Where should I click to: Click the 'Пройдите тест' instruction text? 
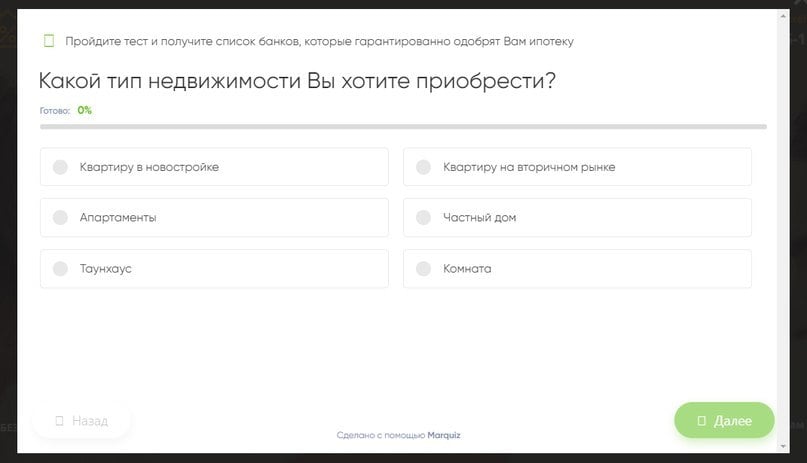click(x=319, y=41)
